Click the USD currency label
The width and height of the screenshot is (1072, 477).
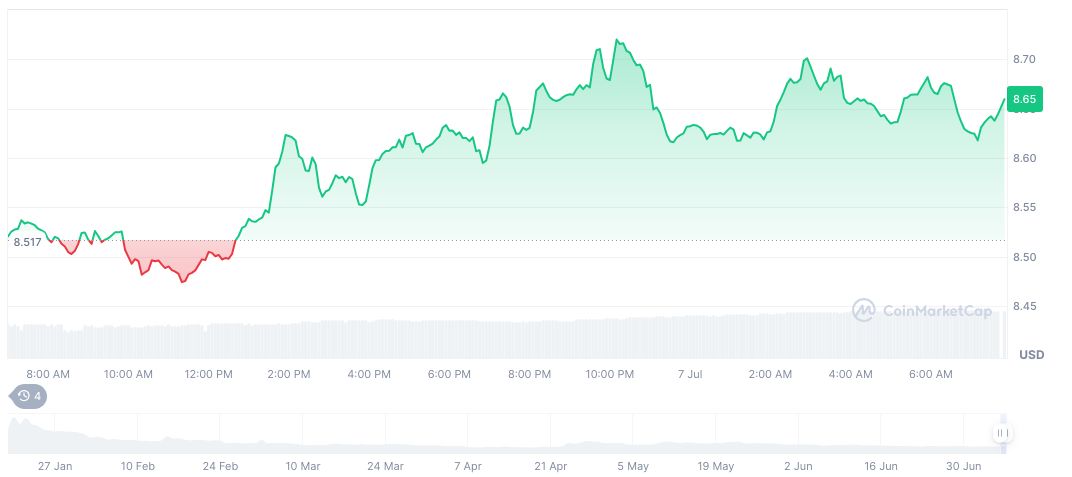click(x=1031, y=355)
